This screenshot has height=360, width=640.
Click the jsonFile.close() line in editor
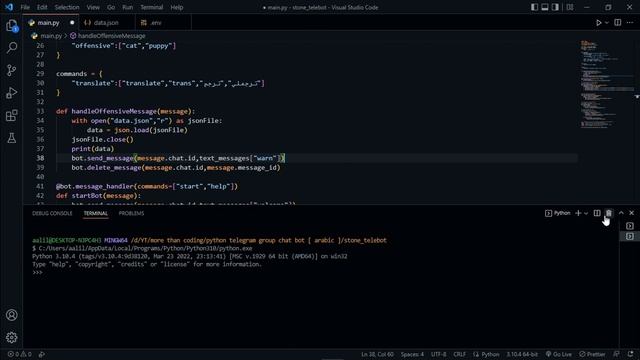pos(102,140)
